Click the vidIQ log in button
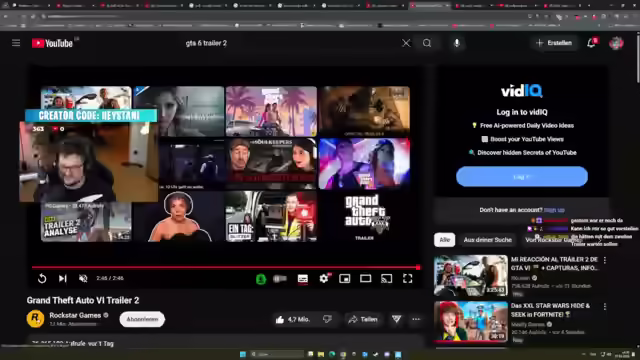The width and height of the screenshot is (640, 360). [522, 176]
